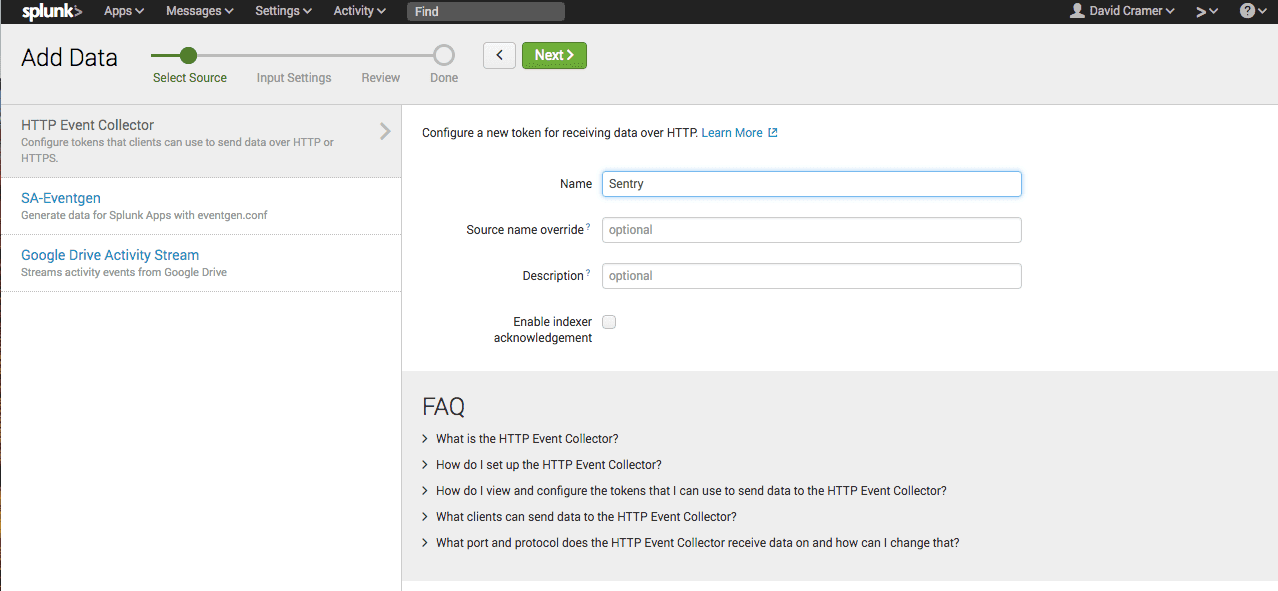Expand the HTTP Event Collector source entry
1278x591 pixels.
coord(383,130)
